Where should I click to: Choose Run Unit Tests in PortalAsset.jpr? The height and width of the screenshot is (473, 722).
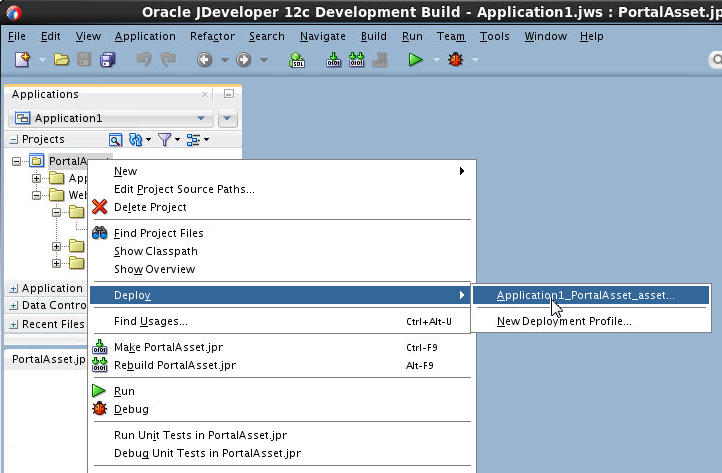coord(283,435)
